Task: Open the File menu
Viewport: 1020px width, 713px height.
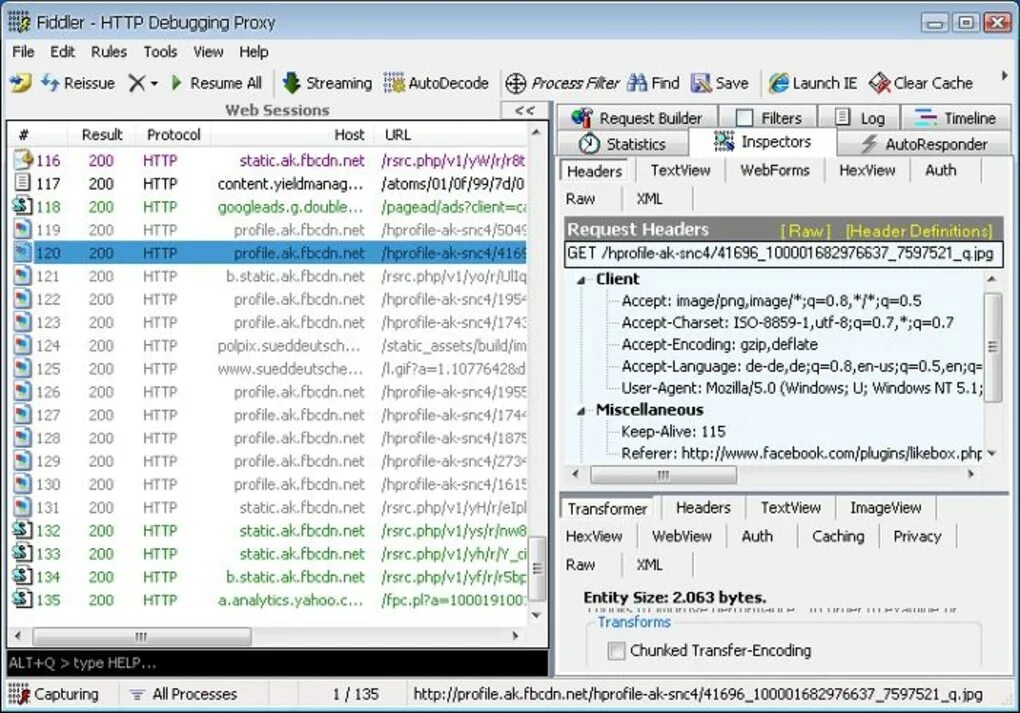Action: click(x=23, y=52)
